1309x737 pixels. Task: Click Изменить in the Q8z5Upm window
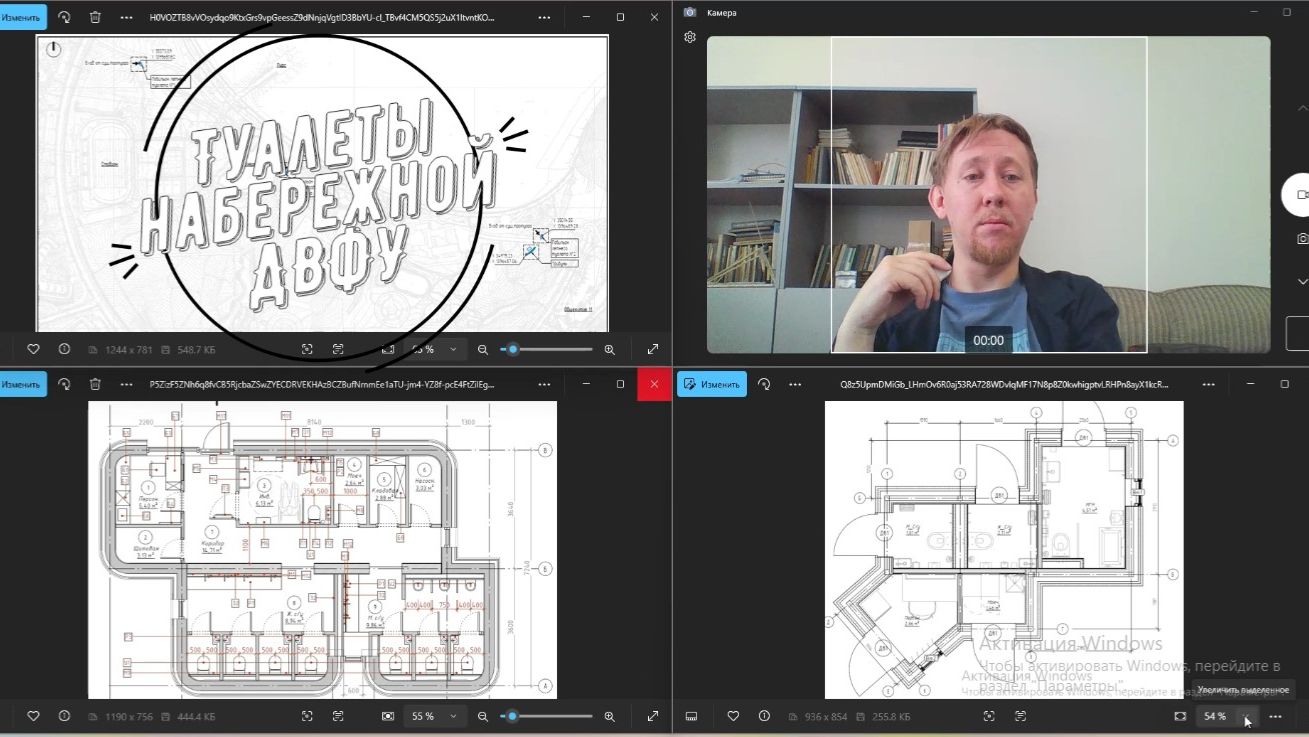point(712,384)
